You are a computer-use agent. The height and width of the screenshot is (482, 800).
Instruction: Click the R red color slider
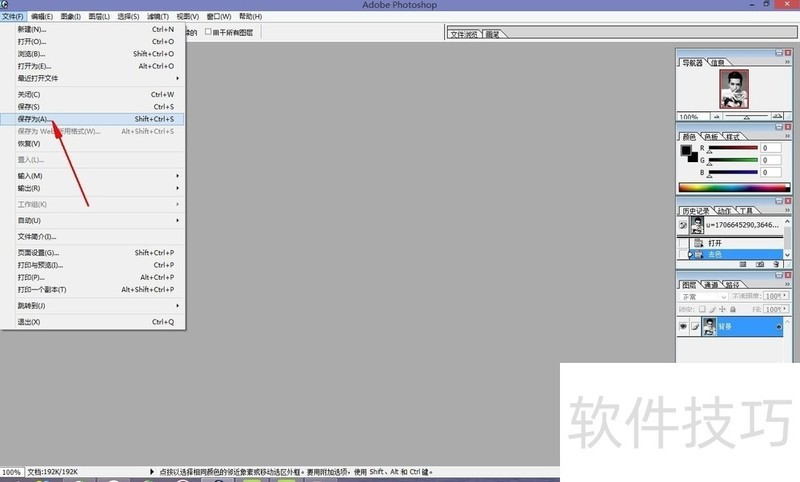coord(733,148)
